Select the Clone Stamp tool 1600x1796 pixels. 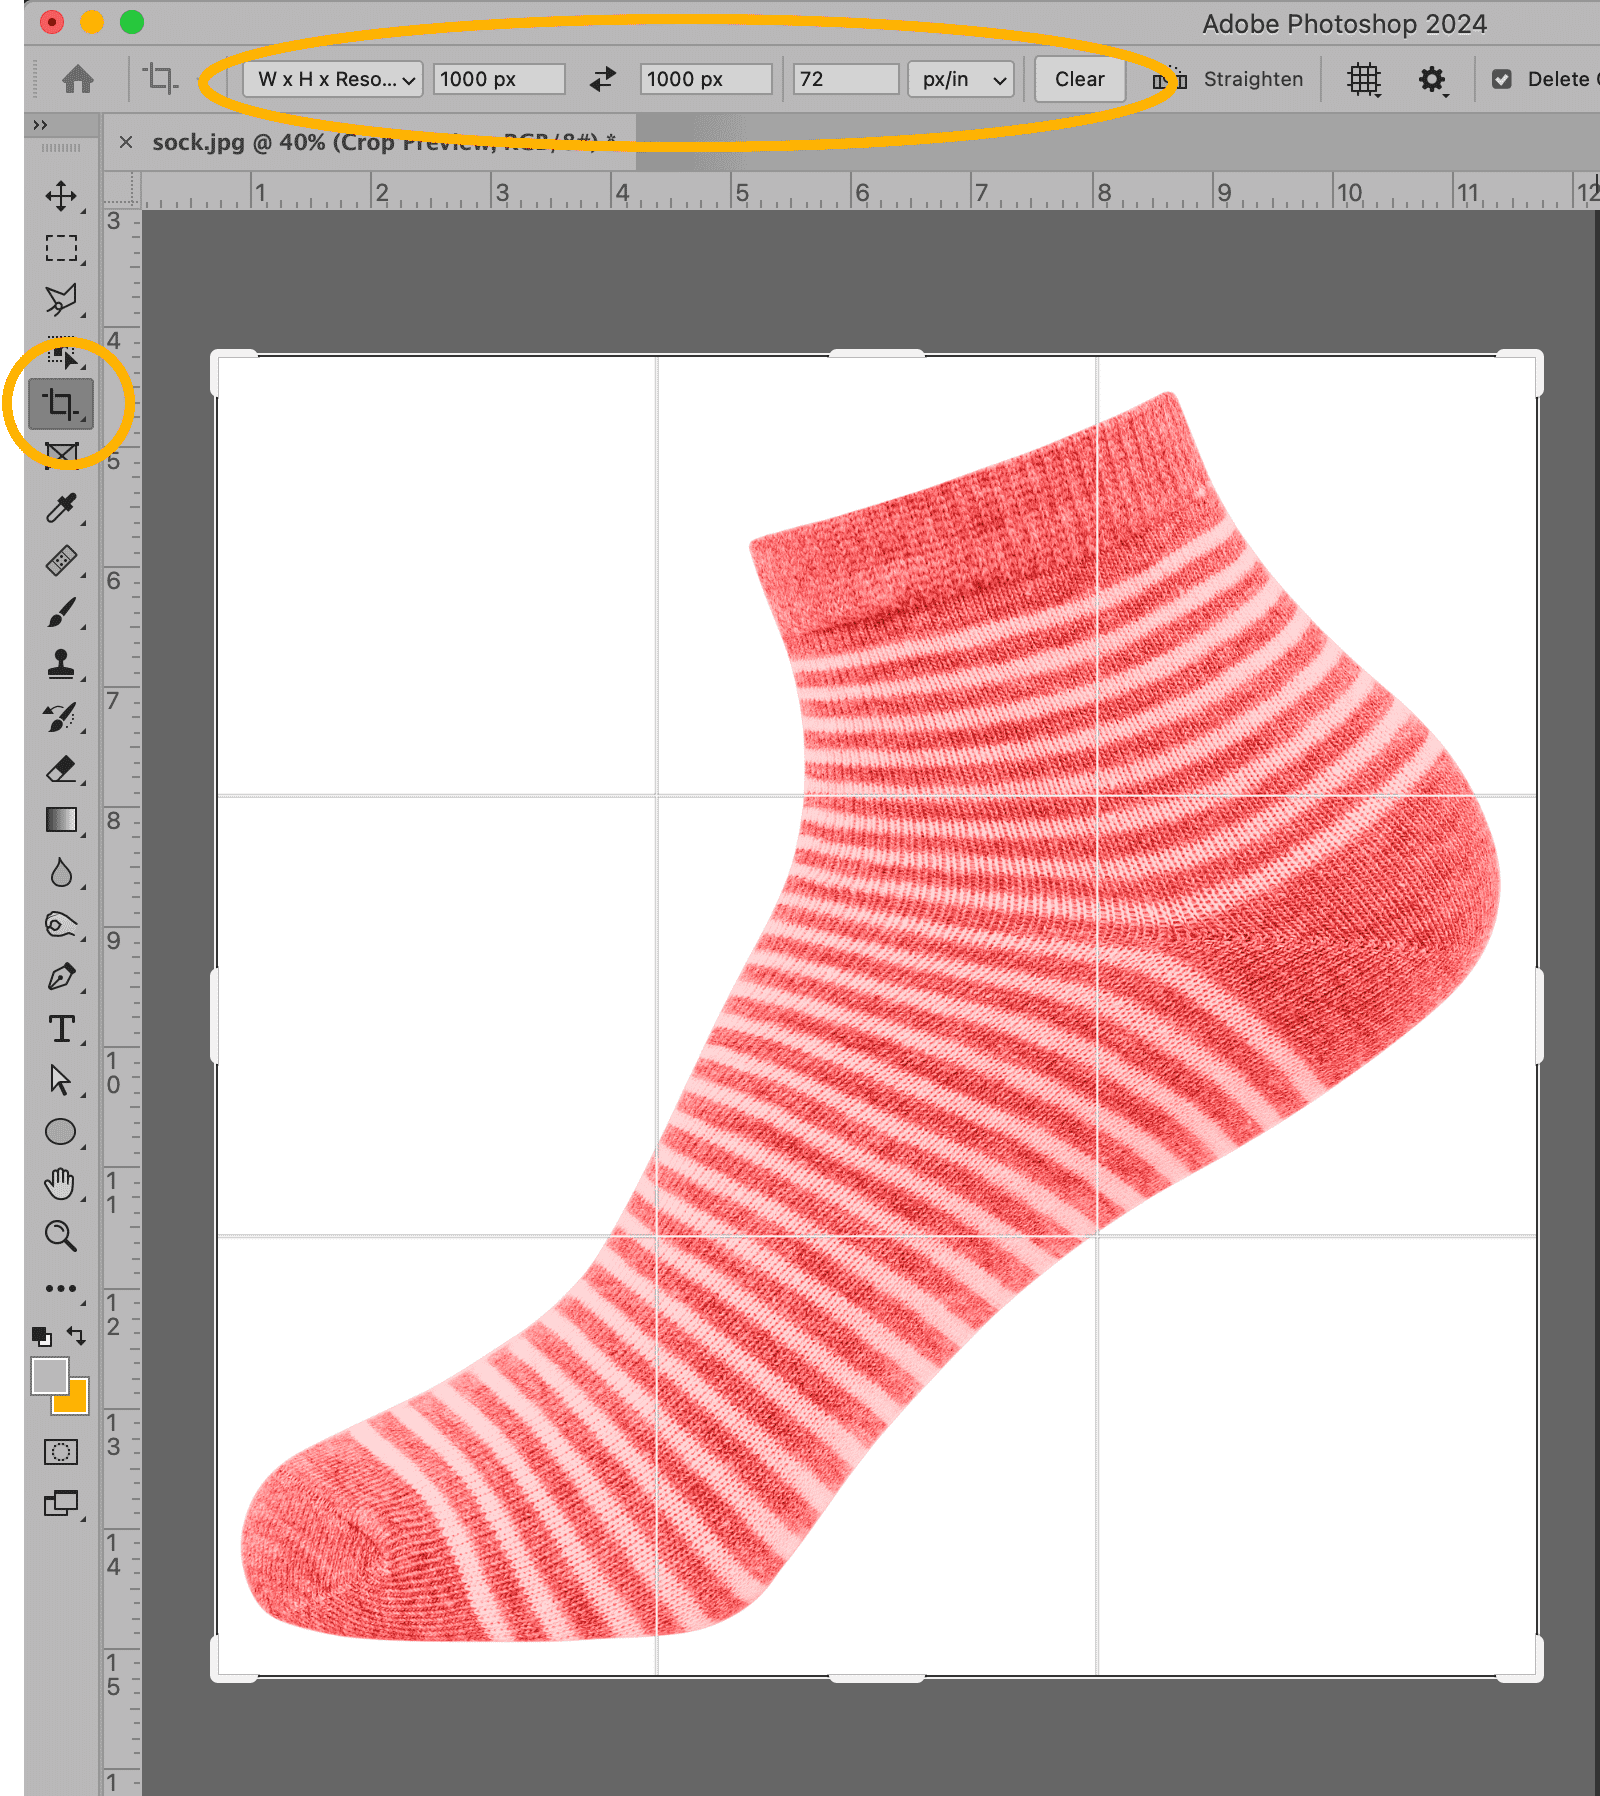tap(61, 664)
